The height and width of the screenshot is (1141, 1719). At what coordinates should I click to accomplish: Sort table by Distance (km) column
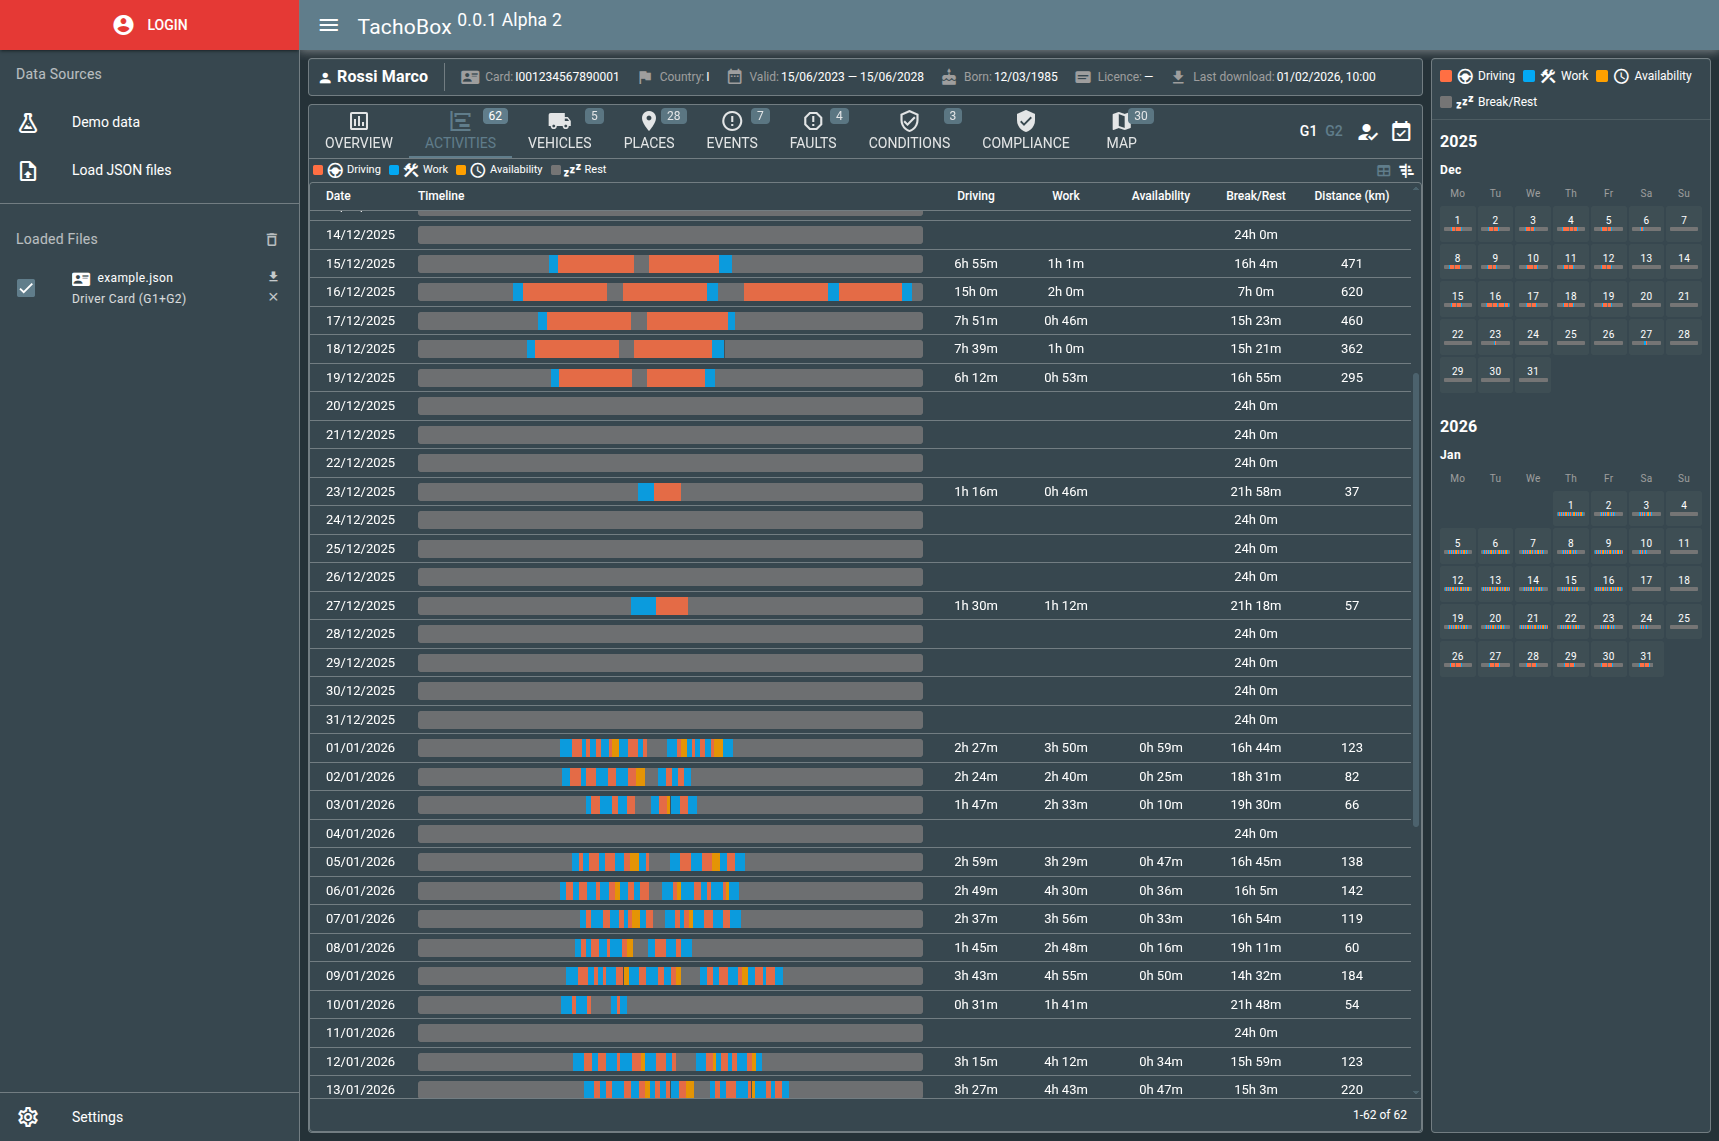tap(1351, 196)
